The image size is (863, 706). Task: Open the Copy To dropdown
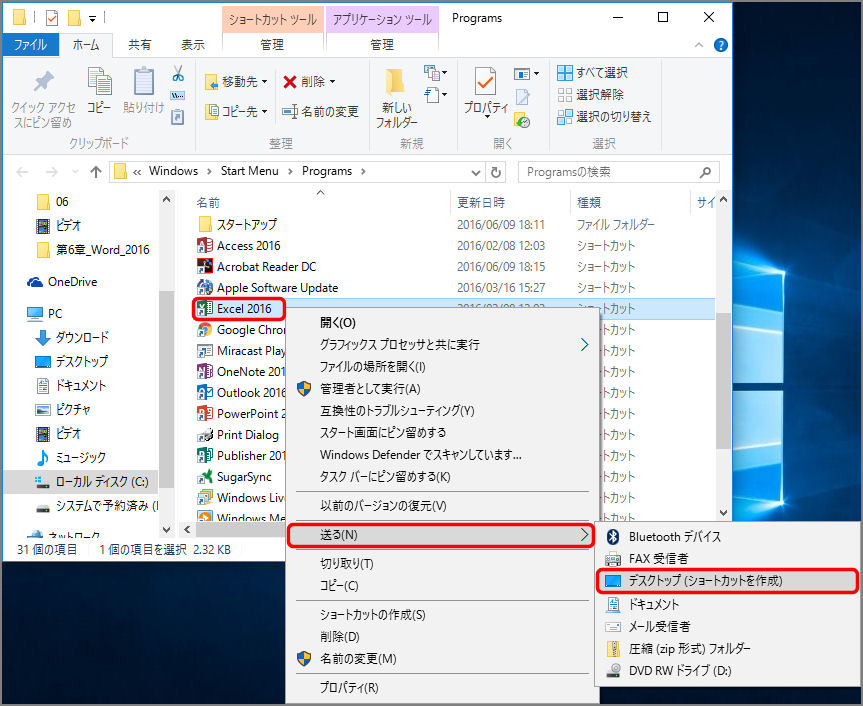(236, 112)
